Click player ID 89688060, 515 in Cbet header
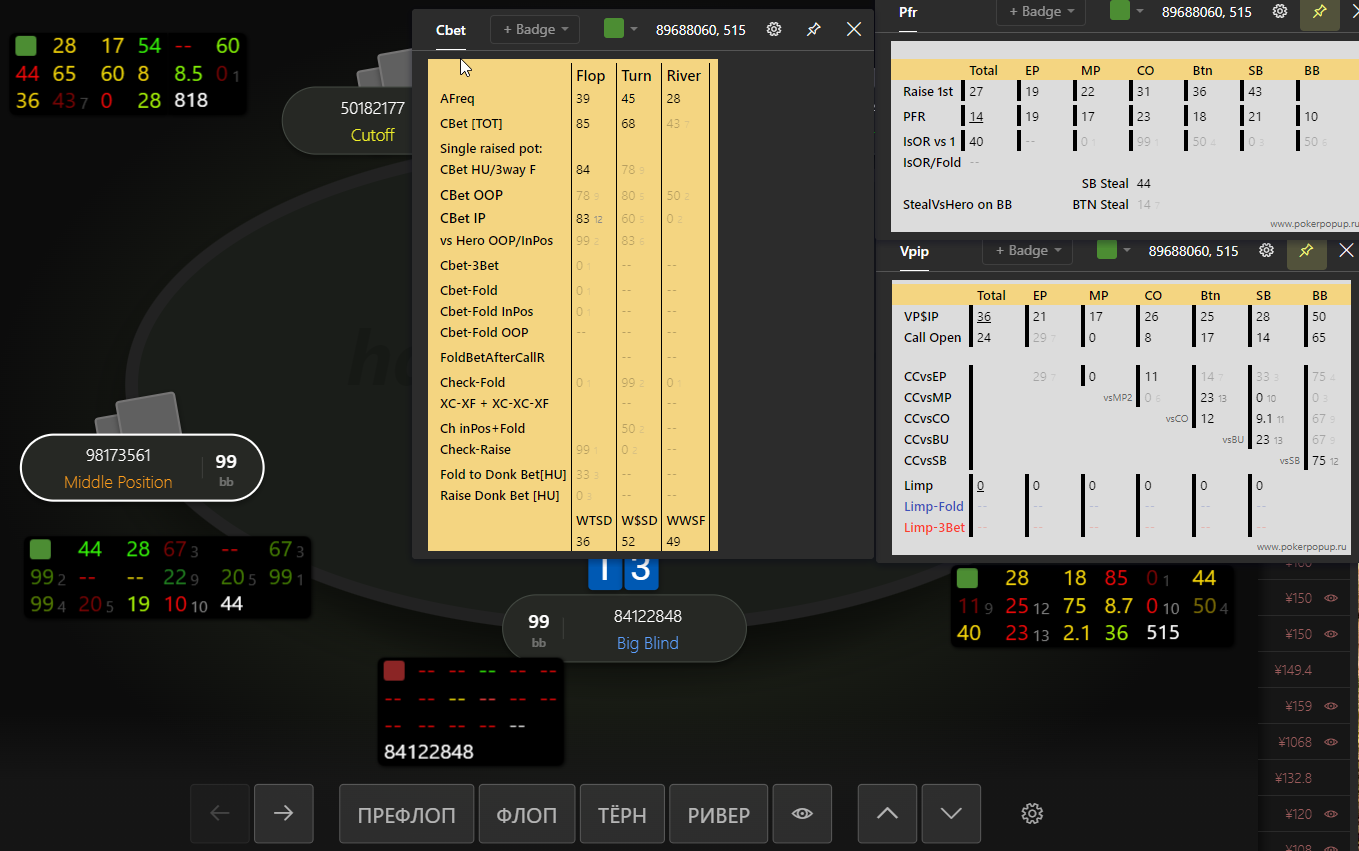This screenshot has width=1359, height=851. 701,30
